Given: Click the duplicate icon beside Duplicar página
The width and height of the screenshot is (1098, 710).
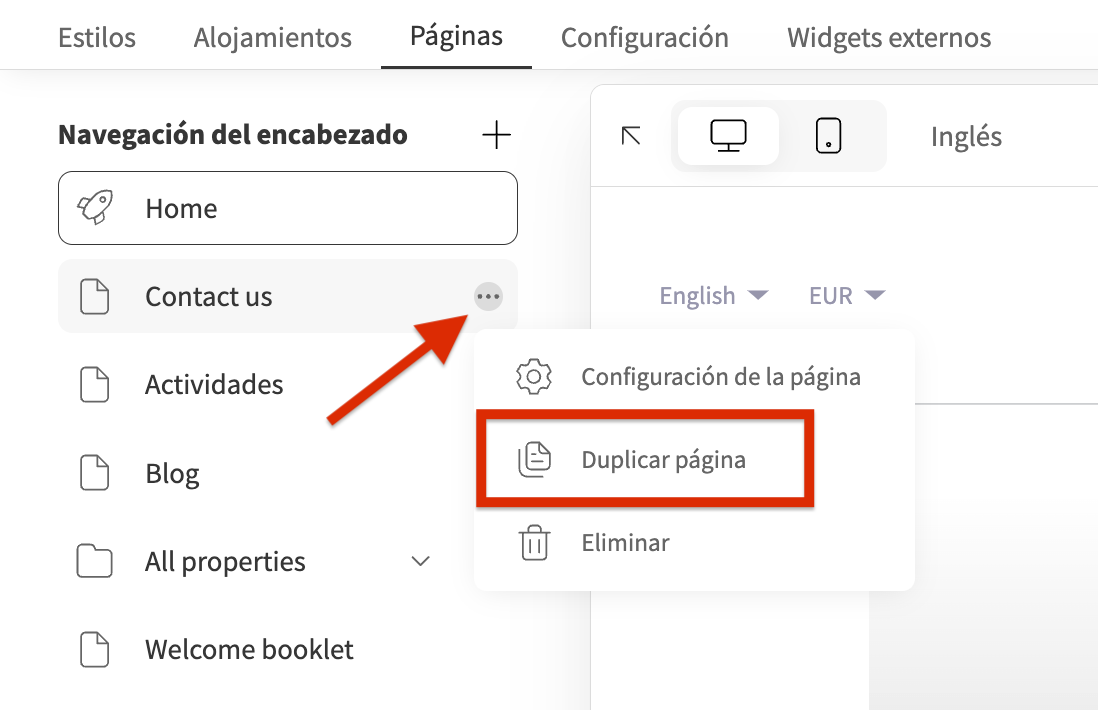Looking at the screenshot, I should 534,459.
